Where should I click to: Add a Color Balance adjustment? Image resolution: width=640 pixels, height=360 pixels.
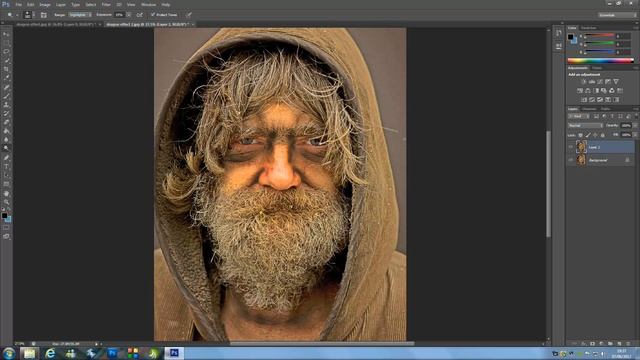tap(588, 91)
